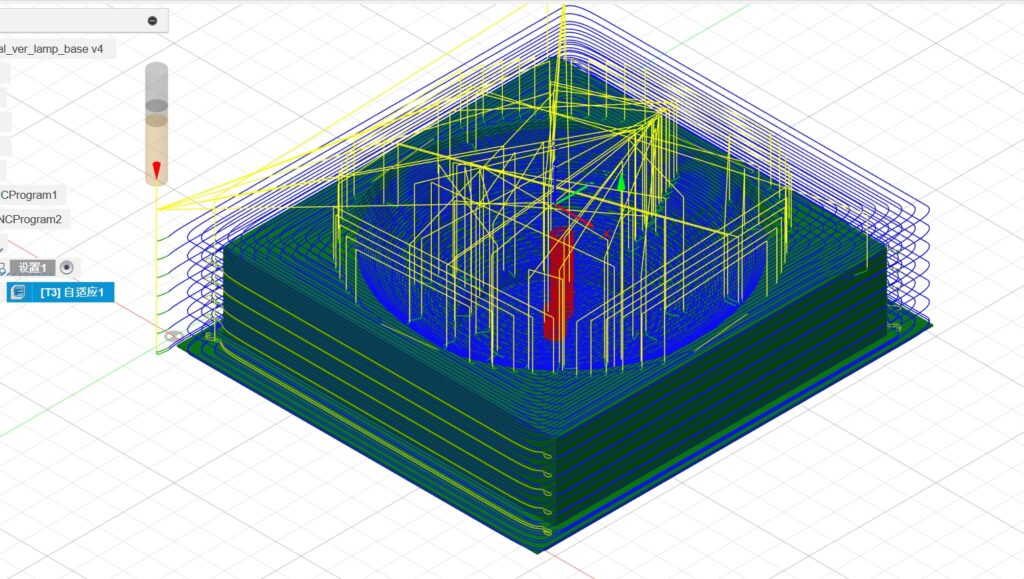Collapse the browser panel with minus button
Image resolution: width=1024 pixels, height=579 pixels.
[152, 21]
